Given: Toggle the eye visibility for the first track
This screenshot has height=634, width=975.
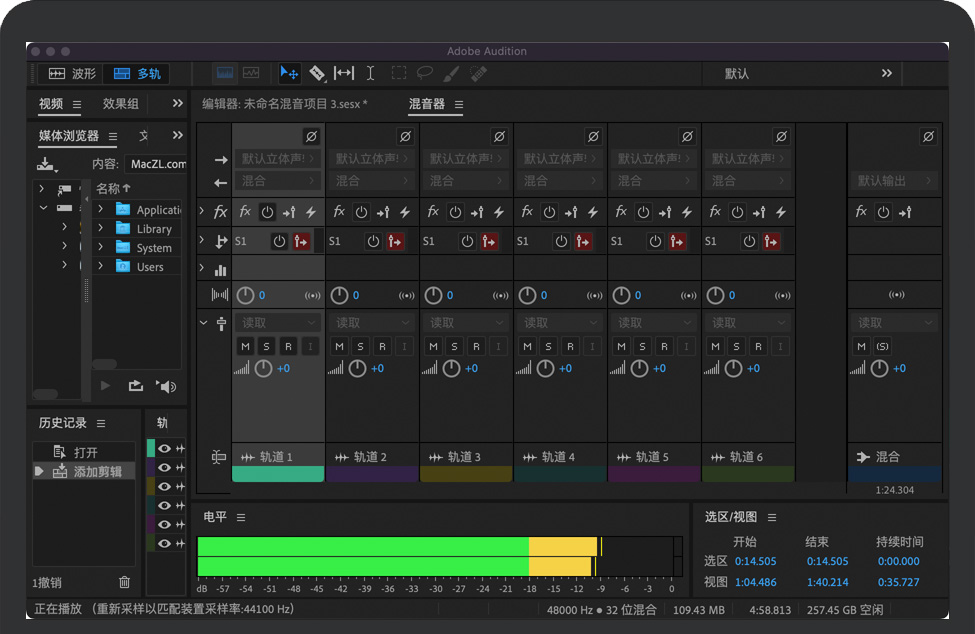Looking at the screenshot, I should [164, 449].
